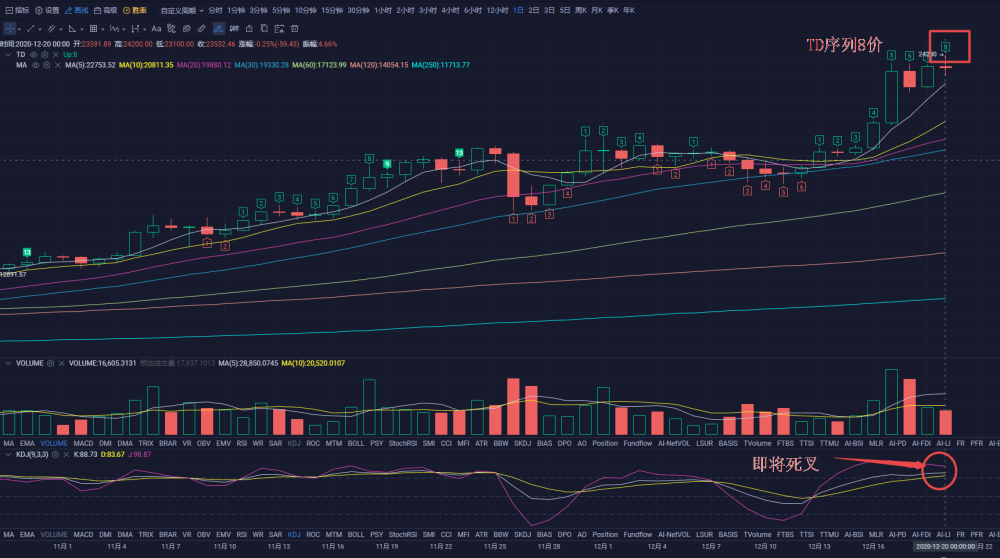The image size is (1000, 558).
Task: Collapse the VOLUME panel chevron
Action: [x=8, y=363]
